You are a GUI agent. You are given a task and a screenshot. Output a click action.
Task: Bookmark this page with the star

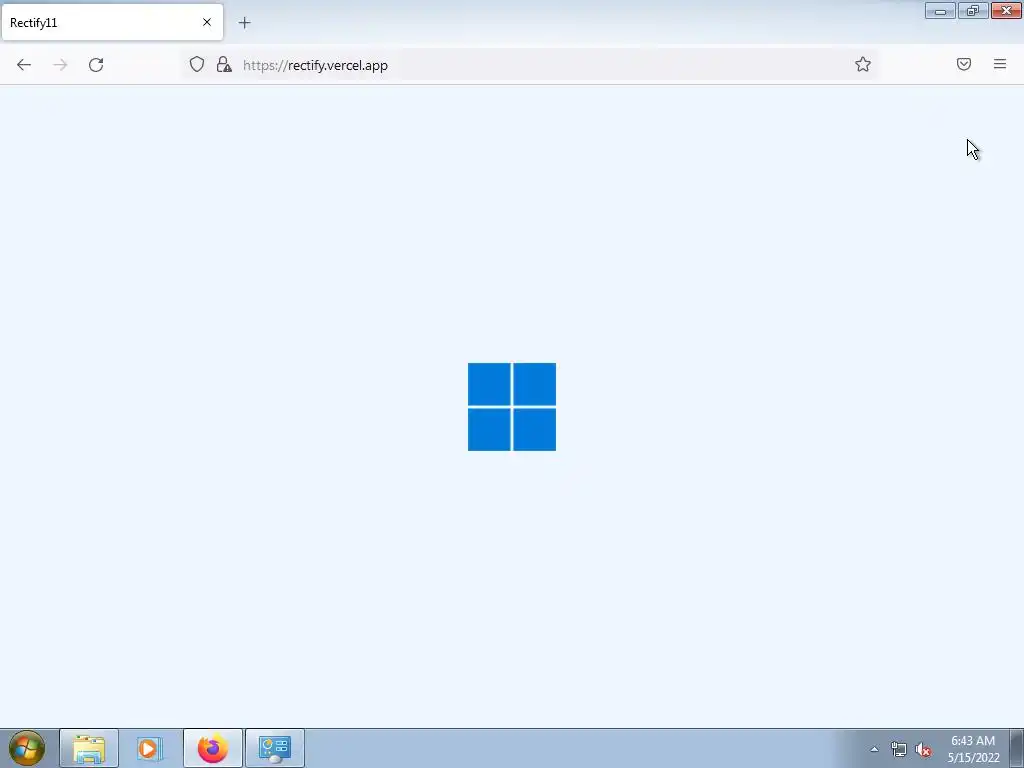(x=863, y=64)
